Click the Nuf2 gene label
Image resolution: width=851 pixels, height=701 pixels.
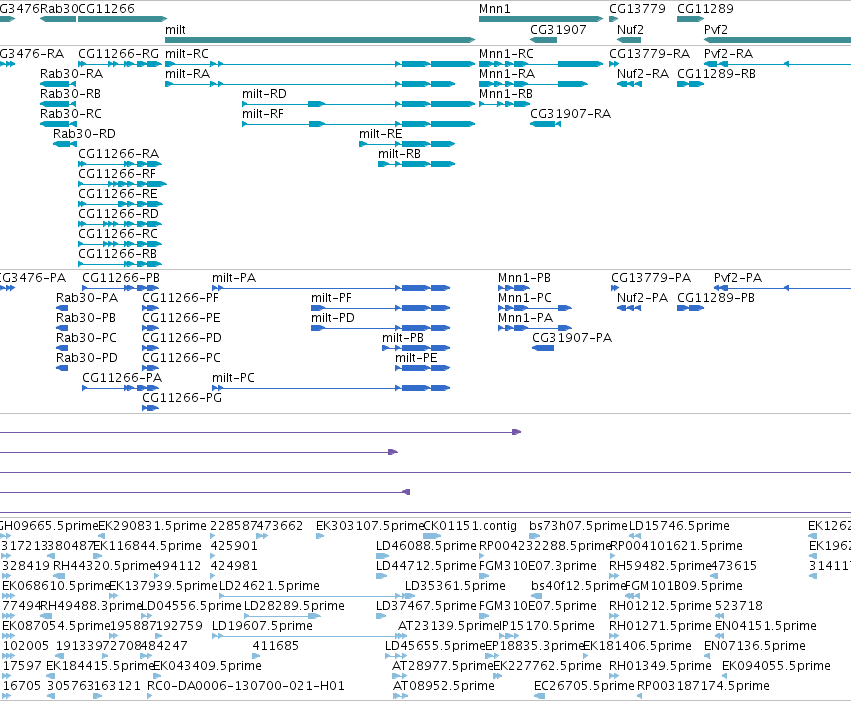pyautogui.click(x=630, y=30)
